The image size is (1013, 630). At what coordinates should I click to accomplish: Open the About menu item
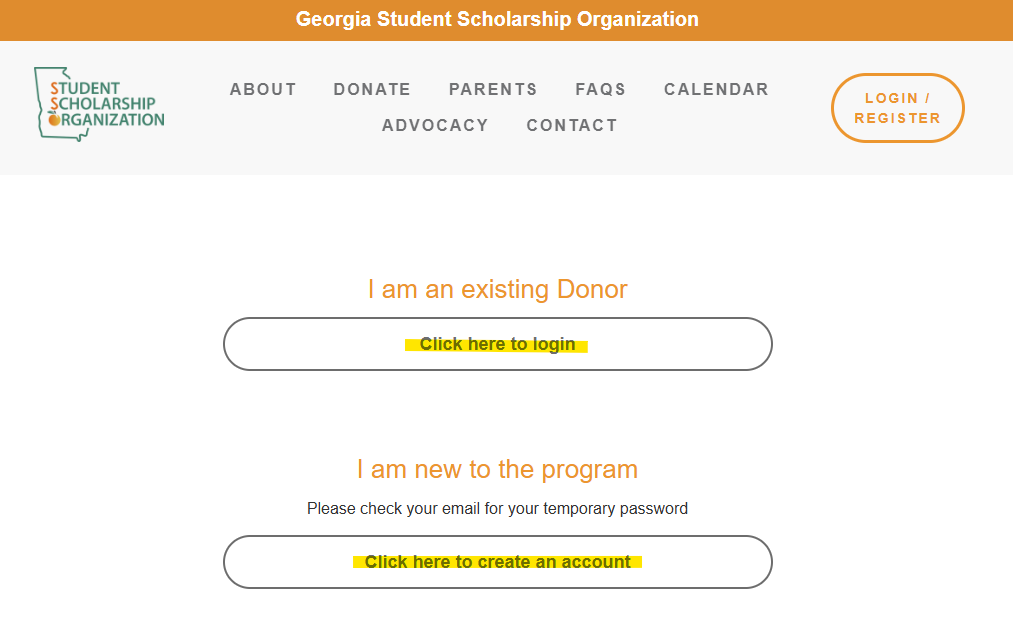pyautogui.click(x=263, y=89)
